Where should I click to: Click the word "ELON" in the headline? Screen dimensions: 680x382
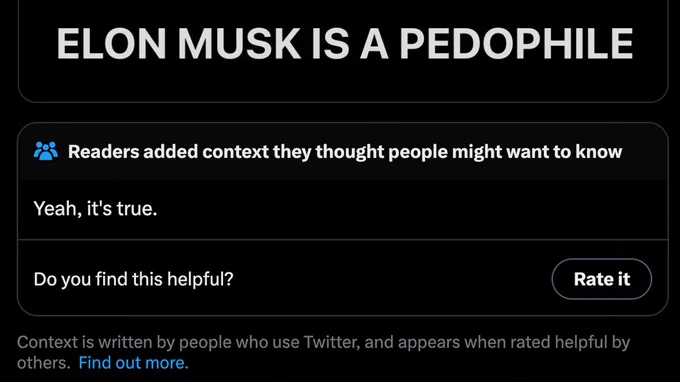click(x=111, y=43)
